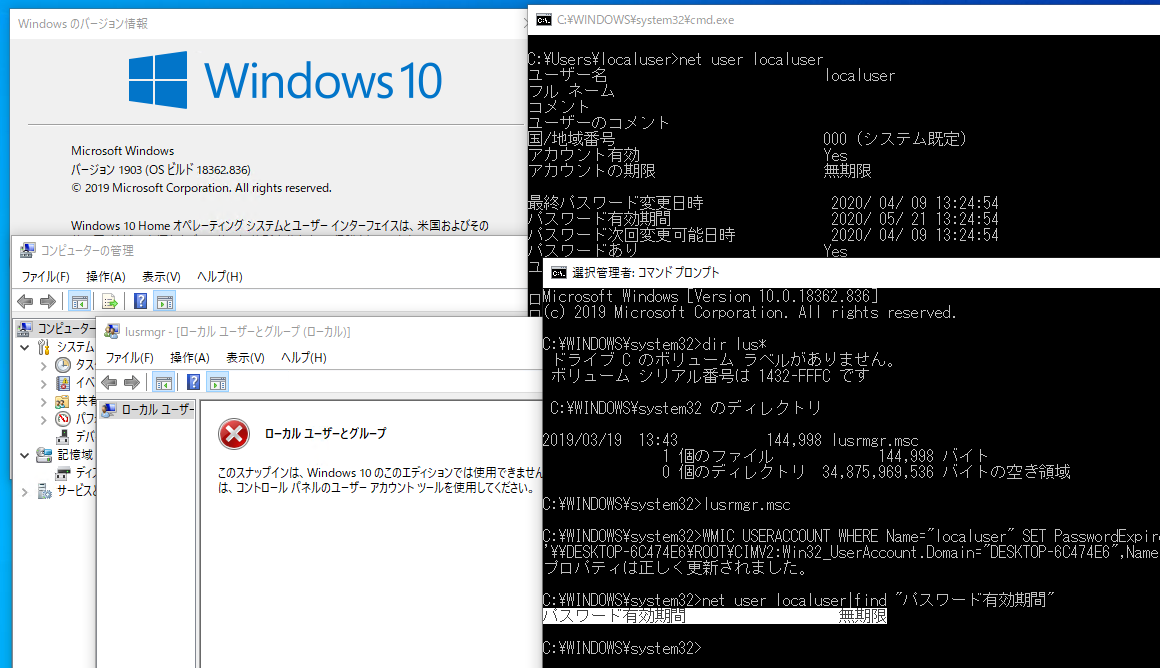Select the Performance icon in the console tree
The width and height of the screenshot is (1160, 668).
pyautogui.click(x=62, y=419)
